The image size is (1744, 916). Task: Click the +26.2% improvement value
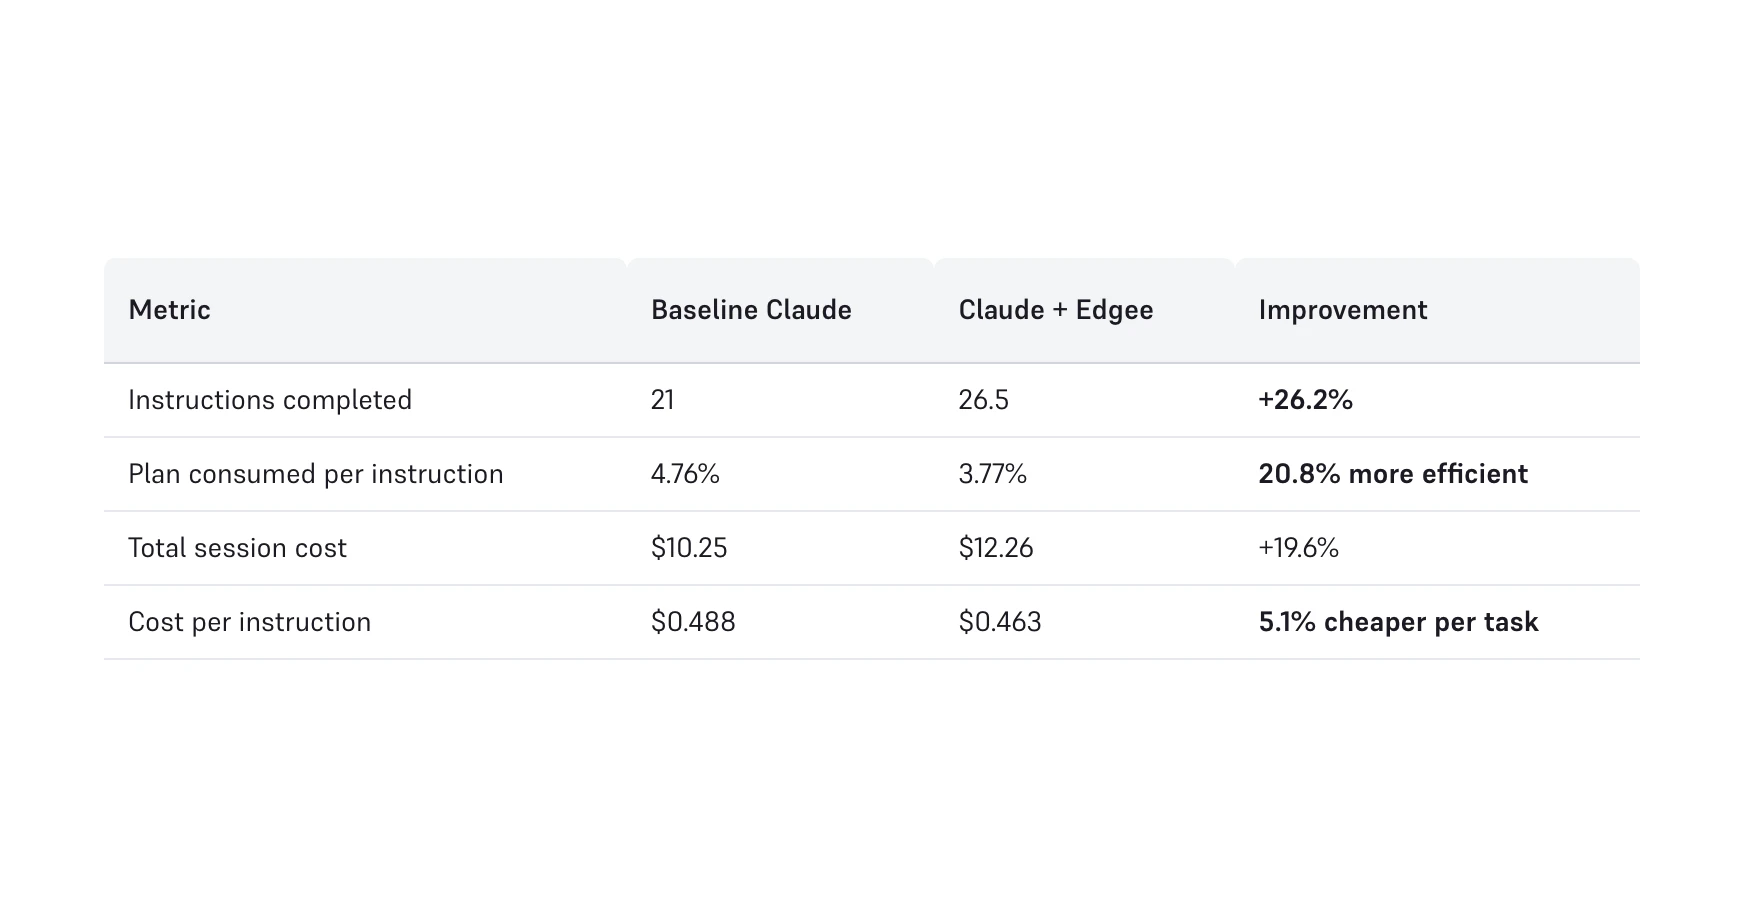1305,400
